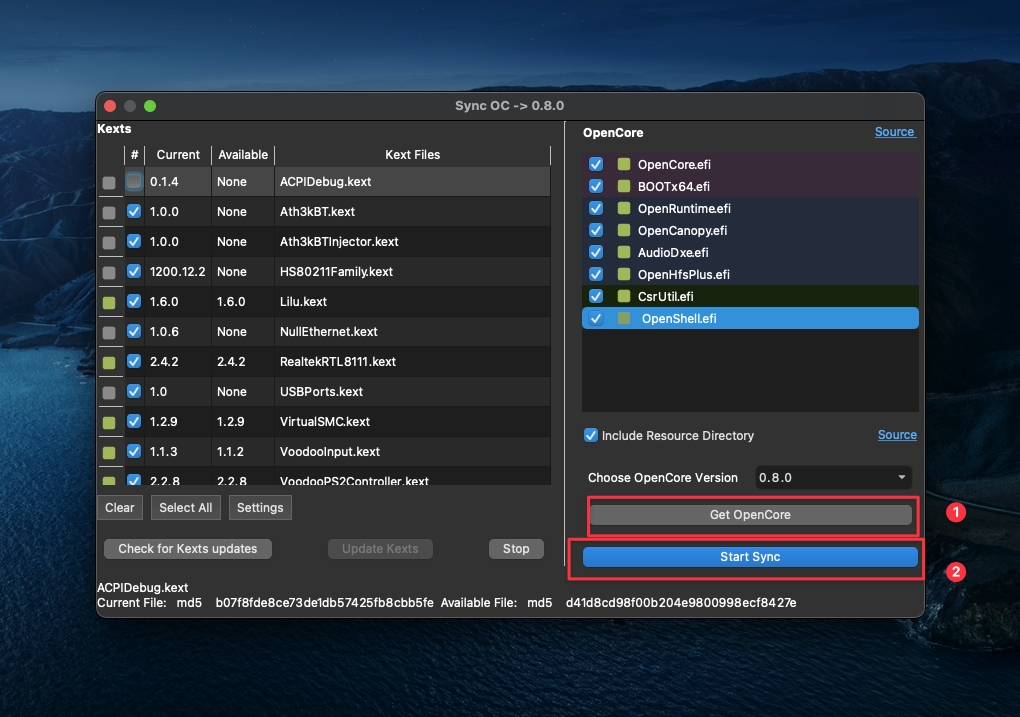The height and width of the screenshot is (717, 1020).
Task: Open Settings in the Kexts panel
Action: click(x=260, y=507)
